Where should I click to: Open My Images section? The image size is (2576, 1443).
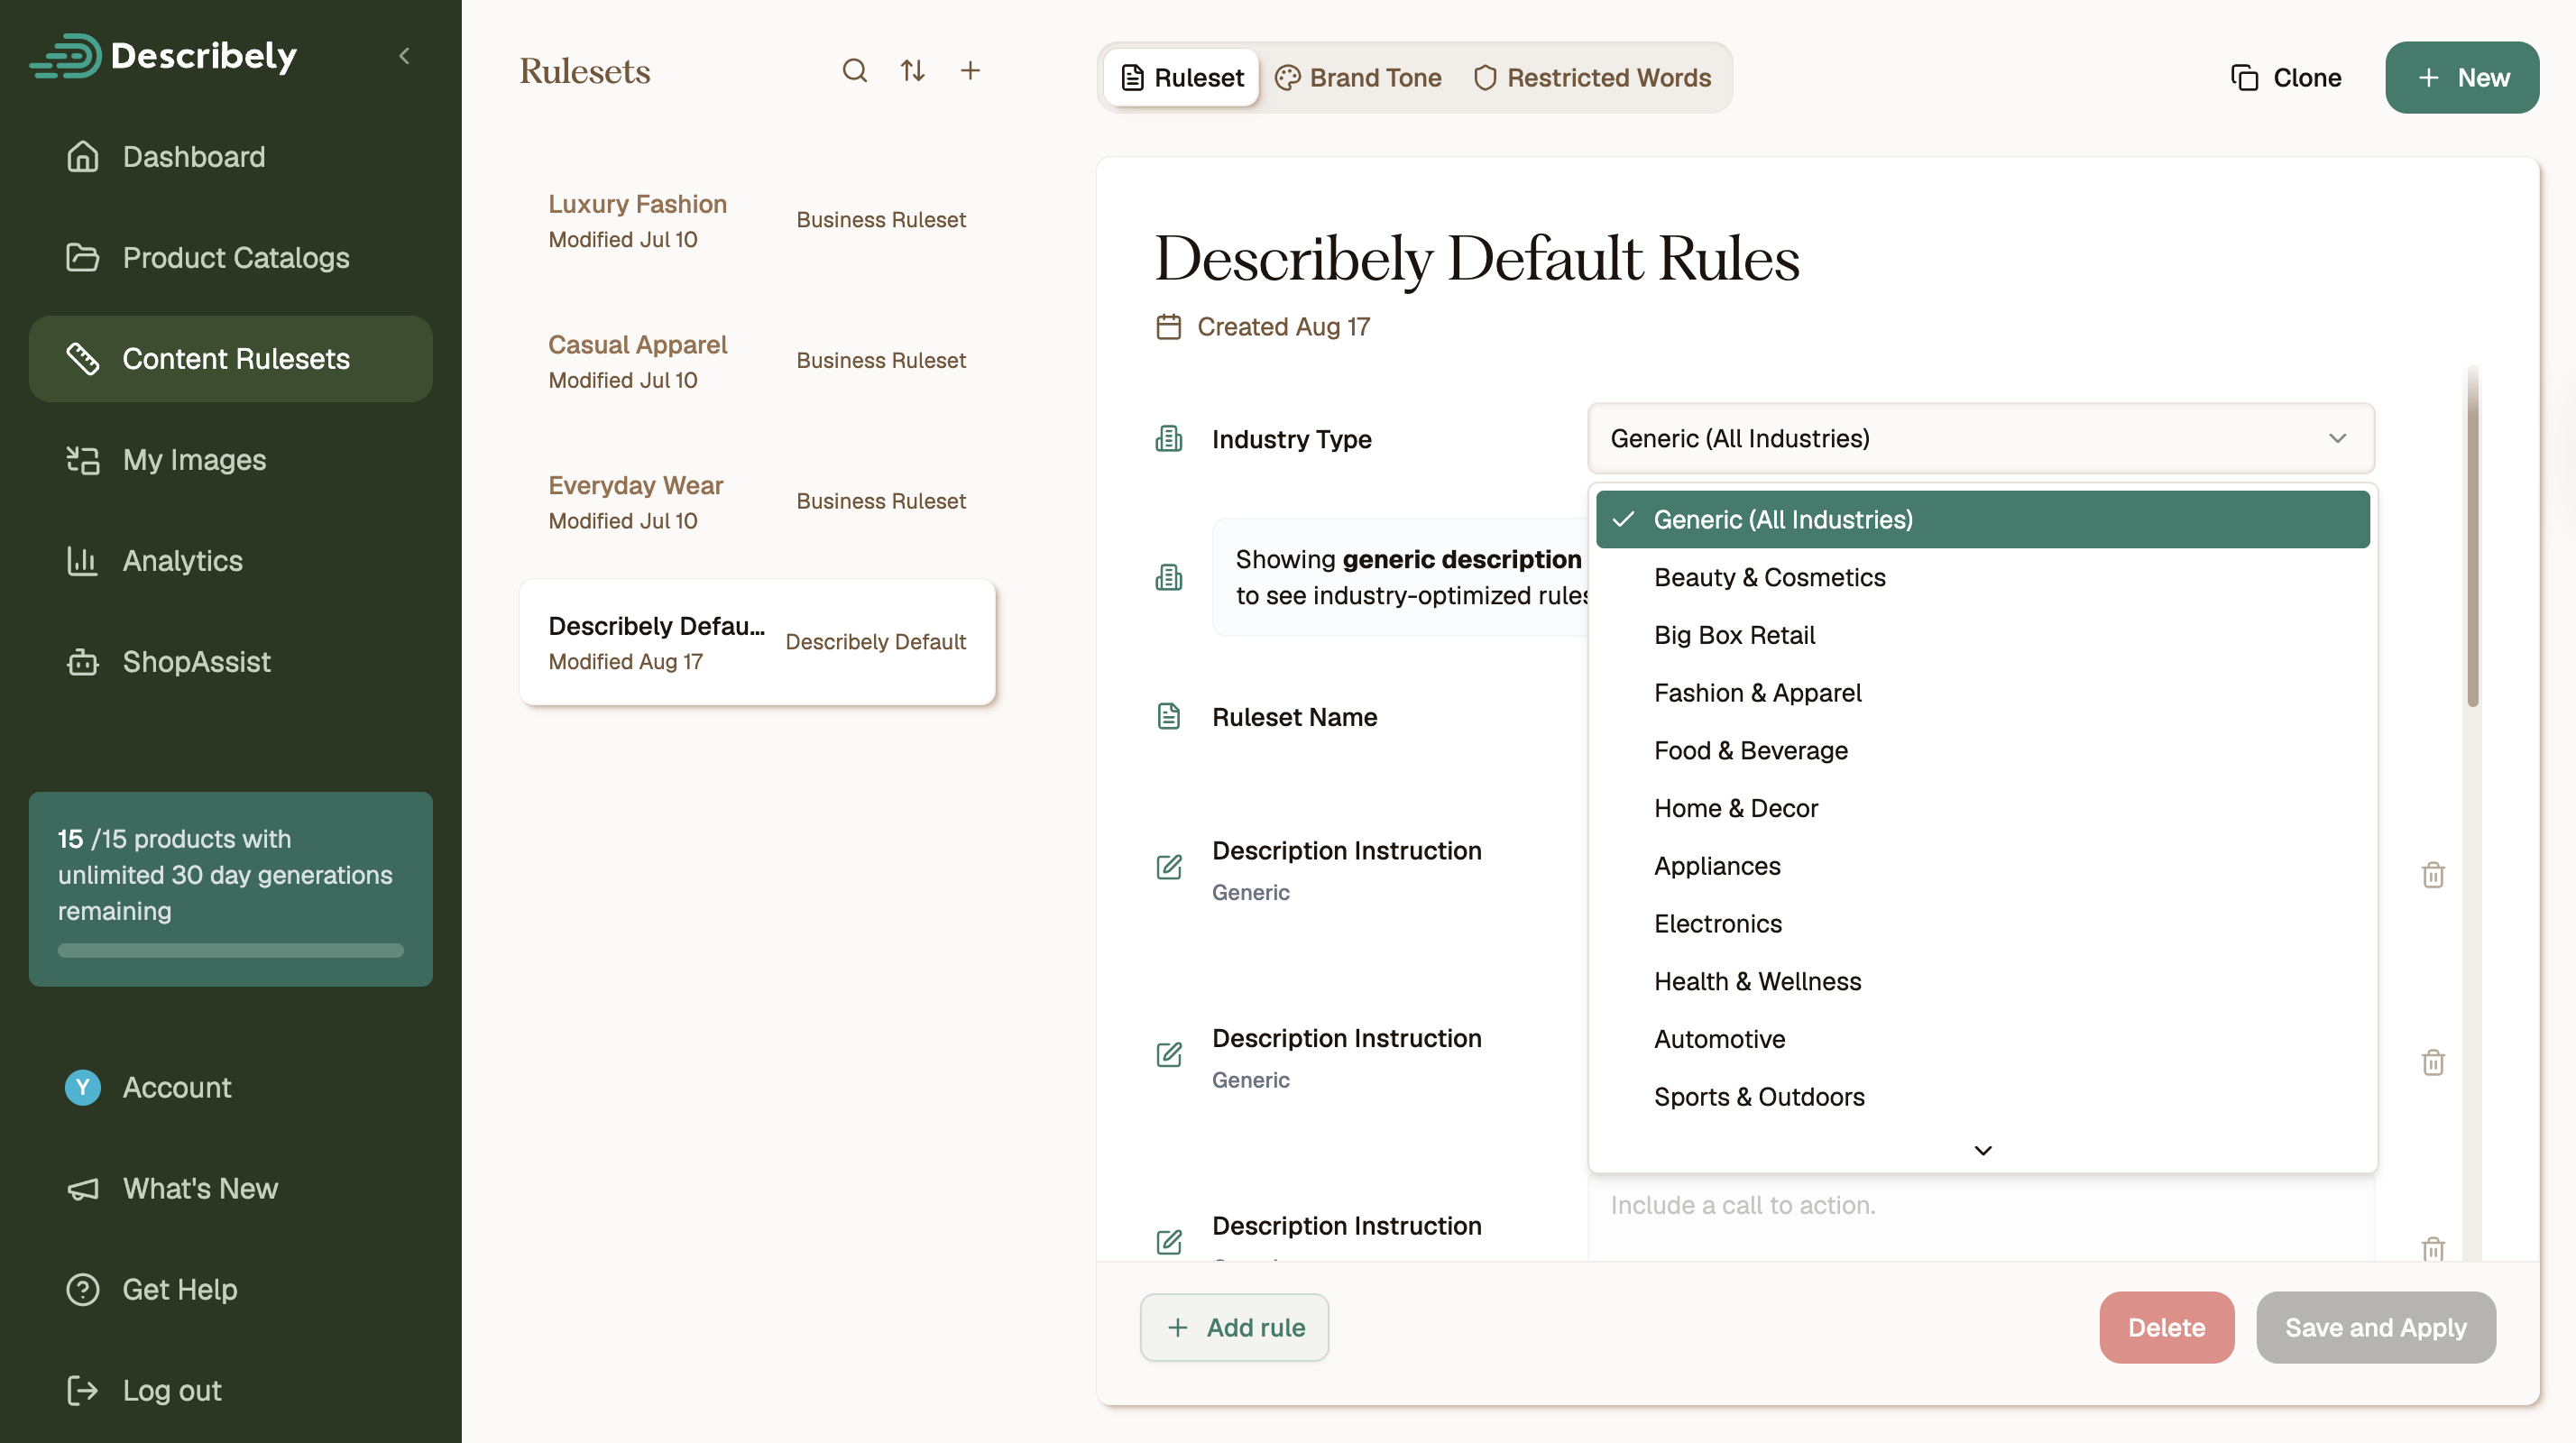point(231,460)
